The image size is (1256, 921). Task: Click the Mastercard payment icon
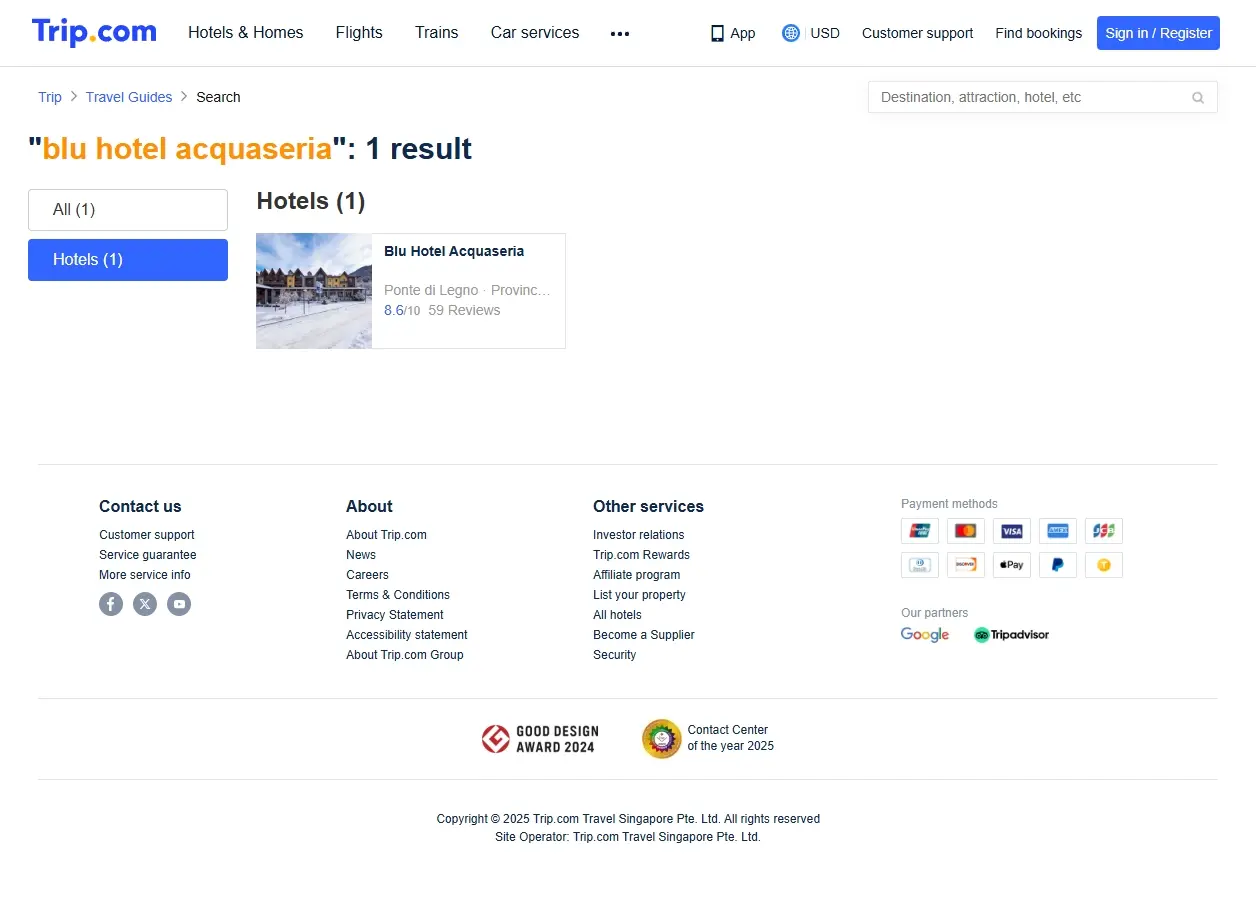[966, 531]
